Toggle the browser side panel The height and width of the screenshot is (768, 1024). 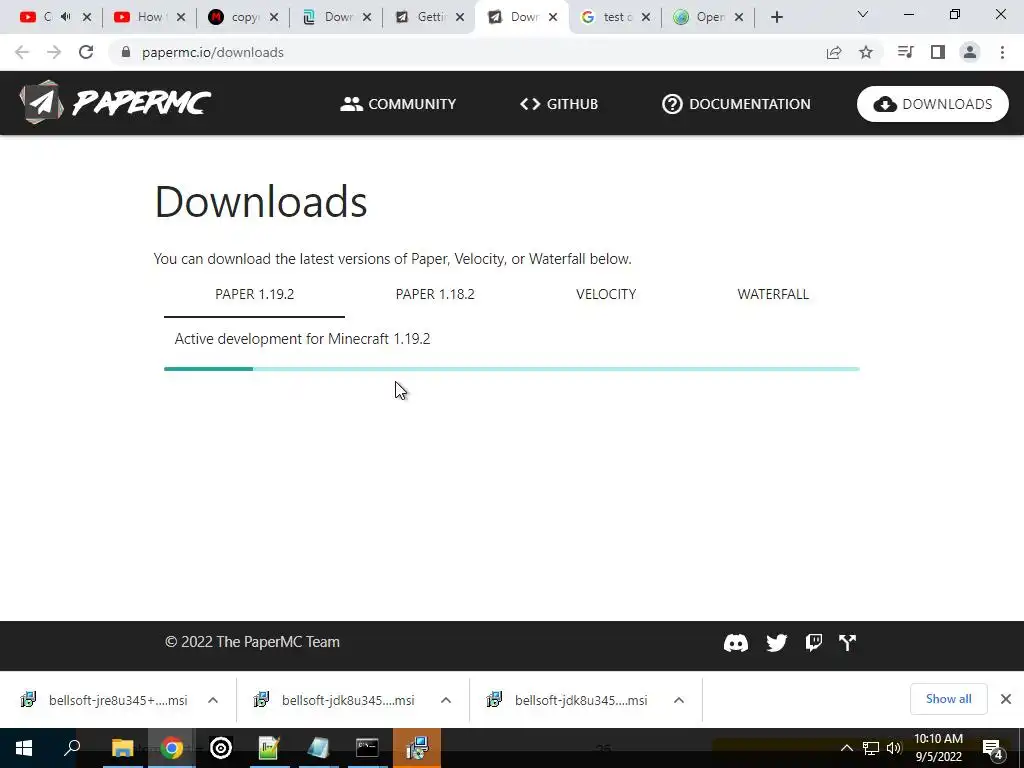(x=938, y=52)
